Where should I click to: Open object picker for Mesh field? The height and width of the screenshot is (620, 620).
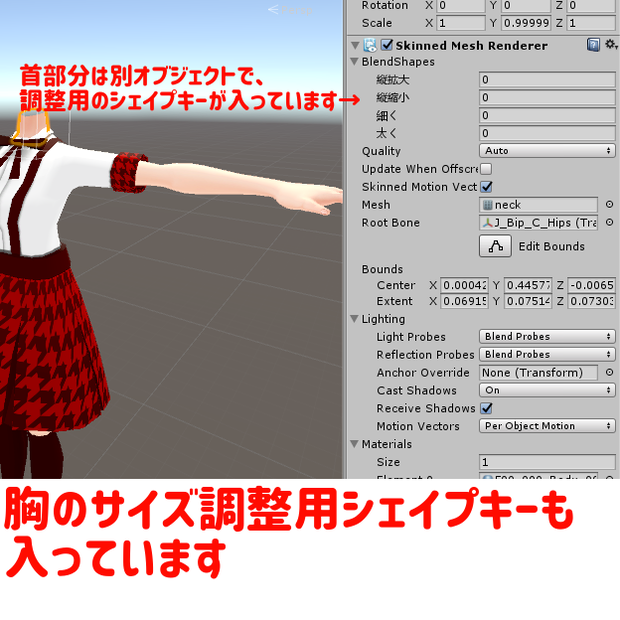tap(609, 204)
